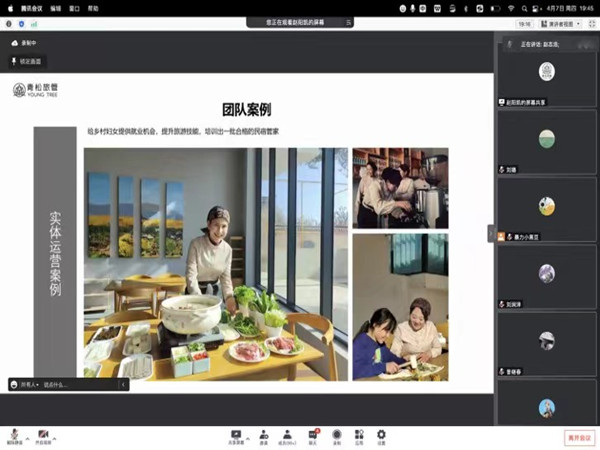Expand the microphone audio options arrow

(26, 434)
